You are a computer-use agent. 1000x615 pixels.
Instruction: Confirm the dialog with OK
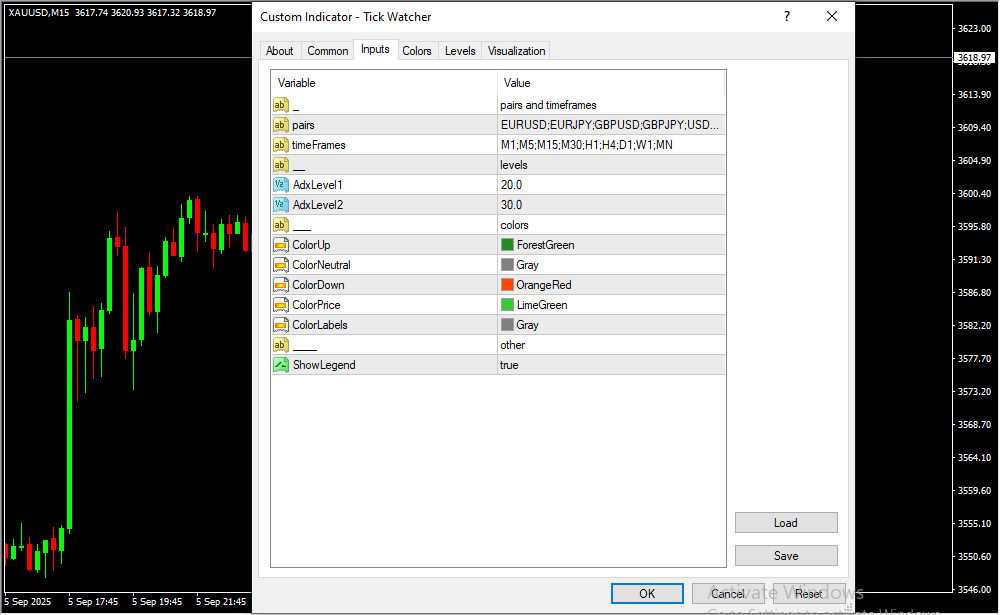pyautogui.click(x=647, y=593)
